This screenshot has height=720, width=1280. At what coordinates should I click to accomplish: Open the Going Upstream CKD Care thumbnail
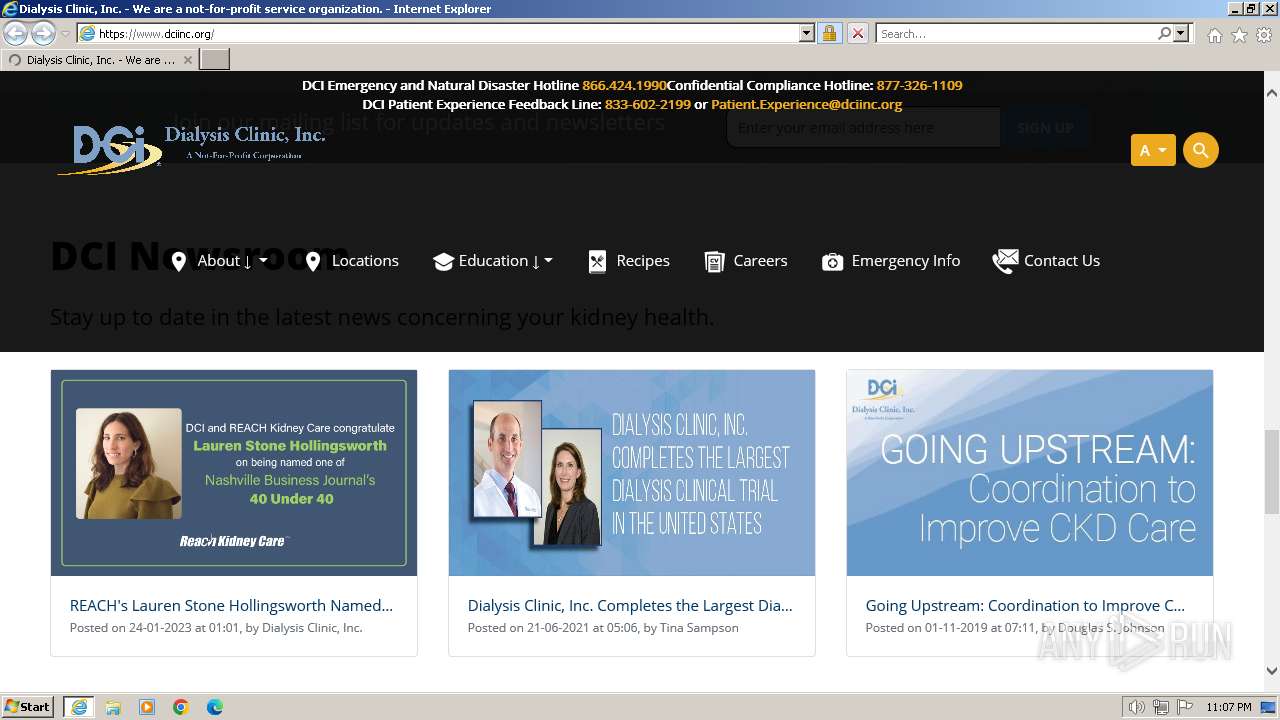[x=1030, y=473]
